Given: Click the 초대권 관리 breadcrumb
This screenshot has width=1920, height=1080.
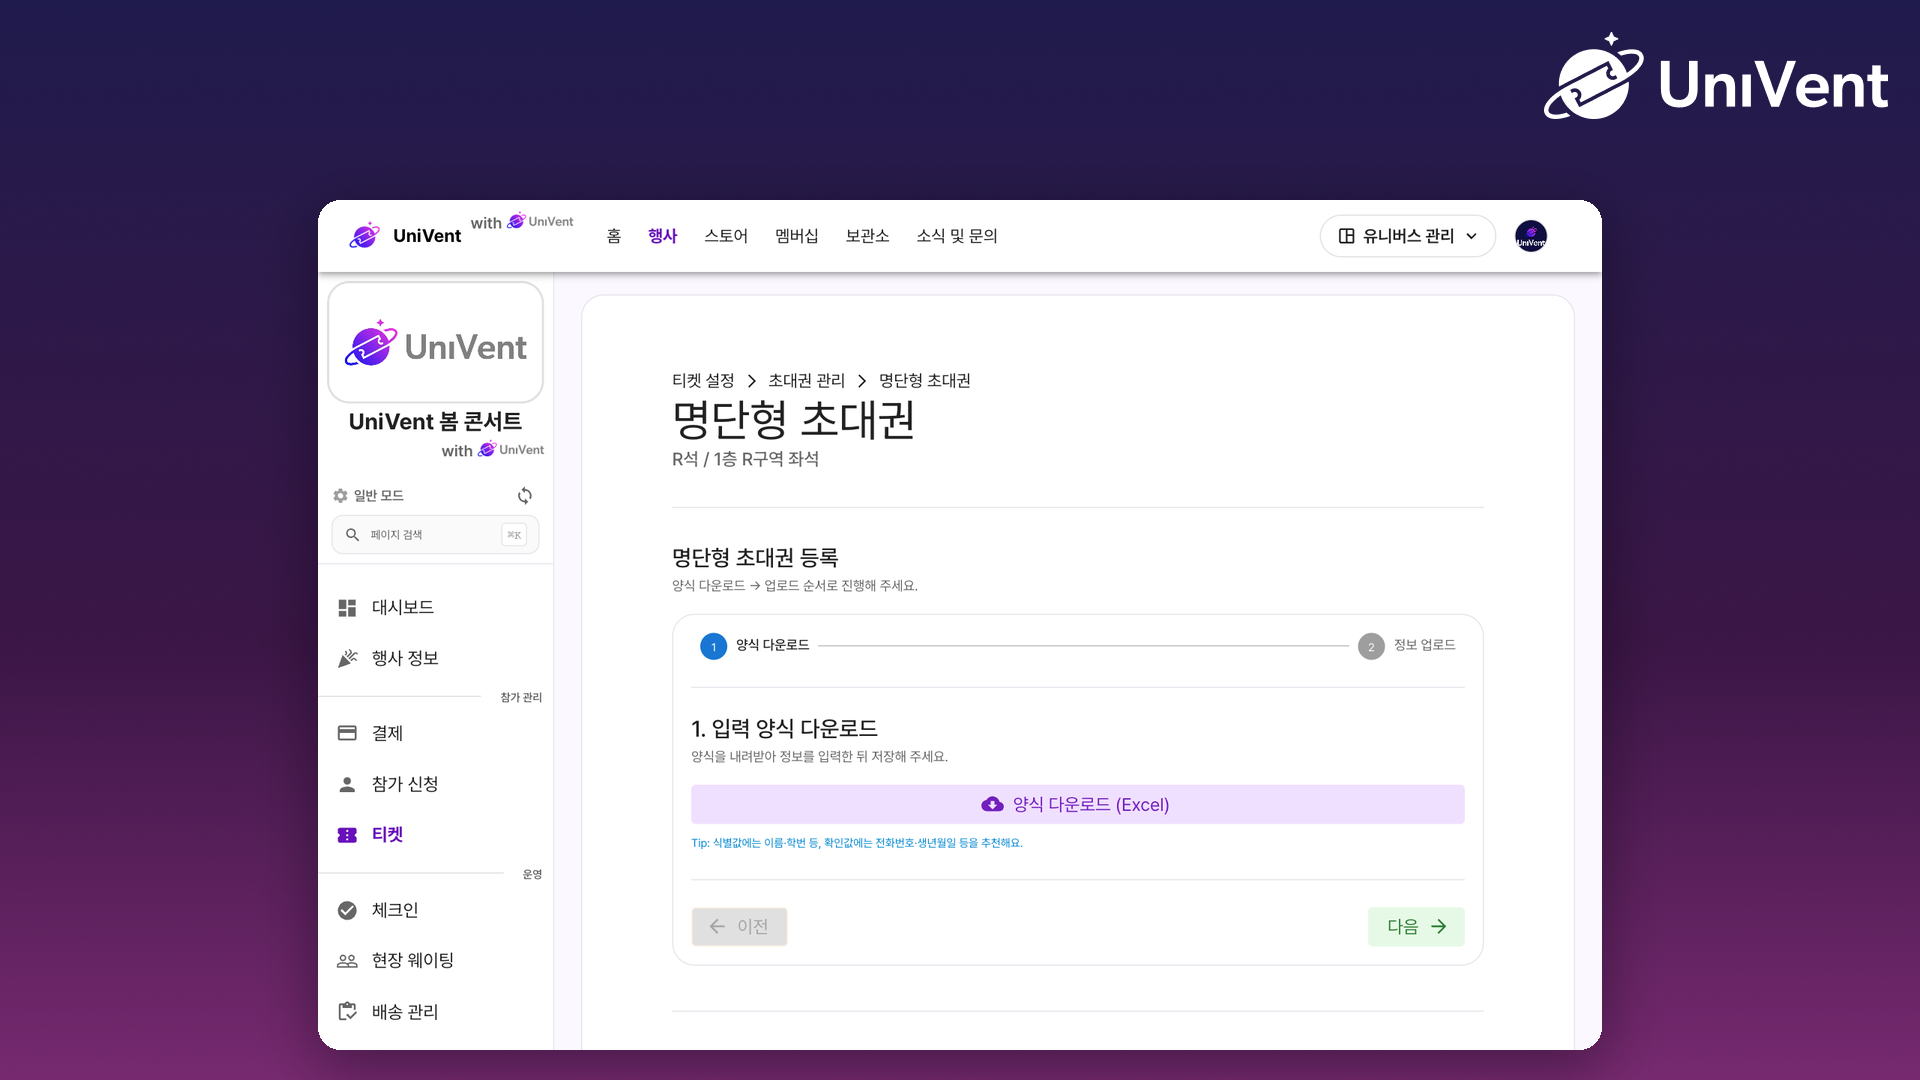Looking at the screenshot, I should [806, 381].
